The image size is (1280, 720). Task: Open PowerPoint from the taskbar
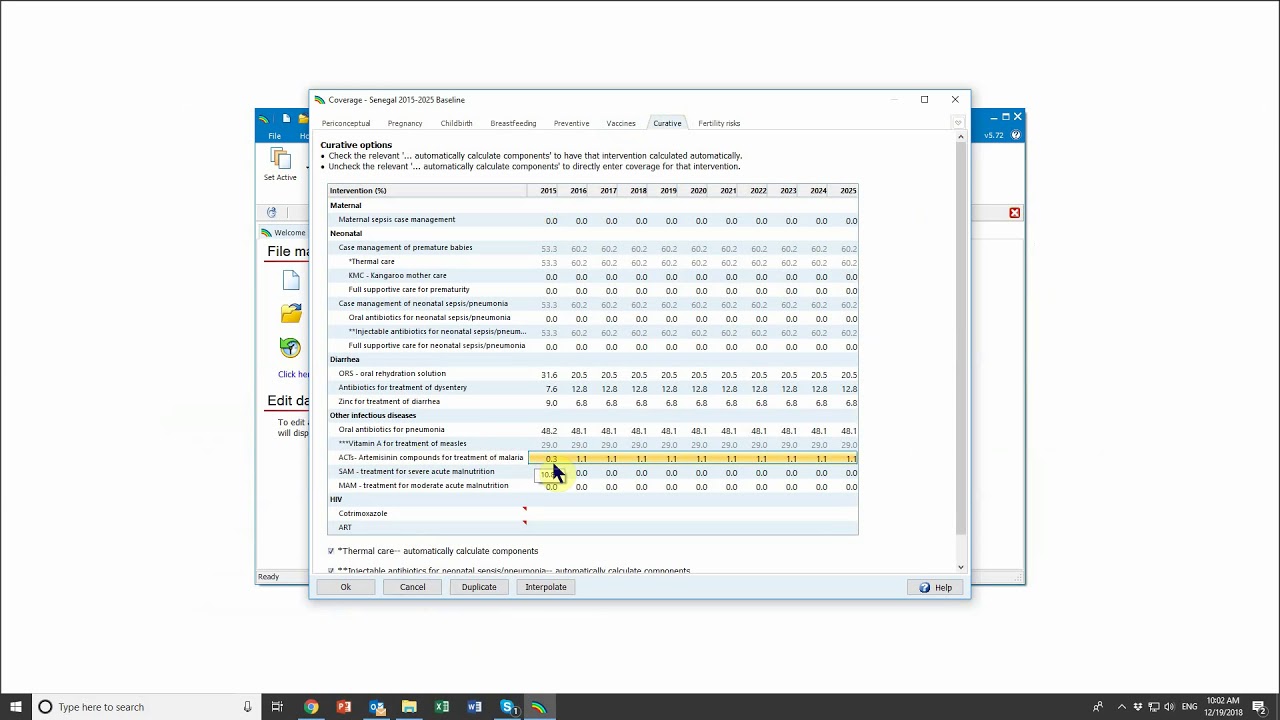pos(344,707)
